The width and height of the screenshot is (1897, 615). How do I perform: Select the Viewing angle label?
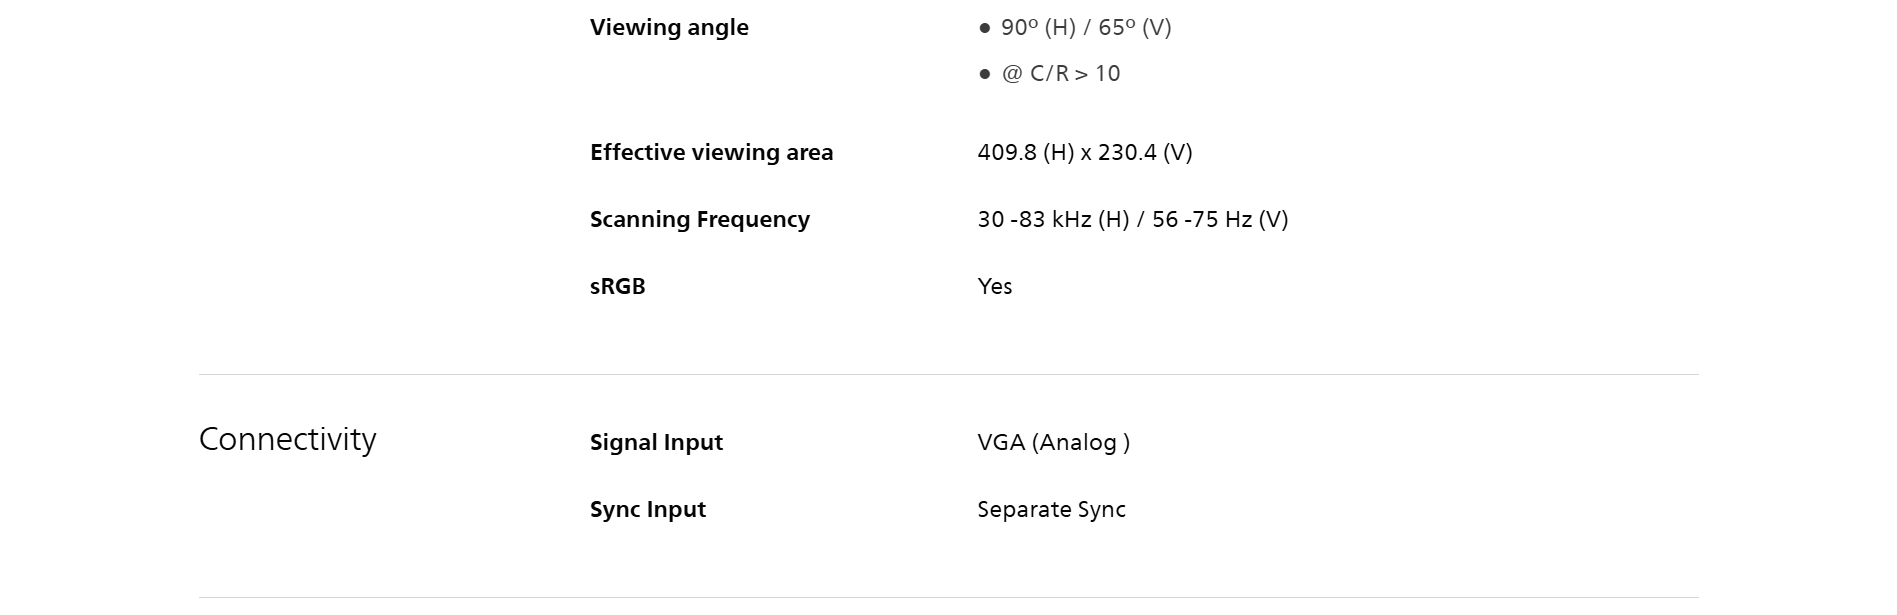(669, 28)
